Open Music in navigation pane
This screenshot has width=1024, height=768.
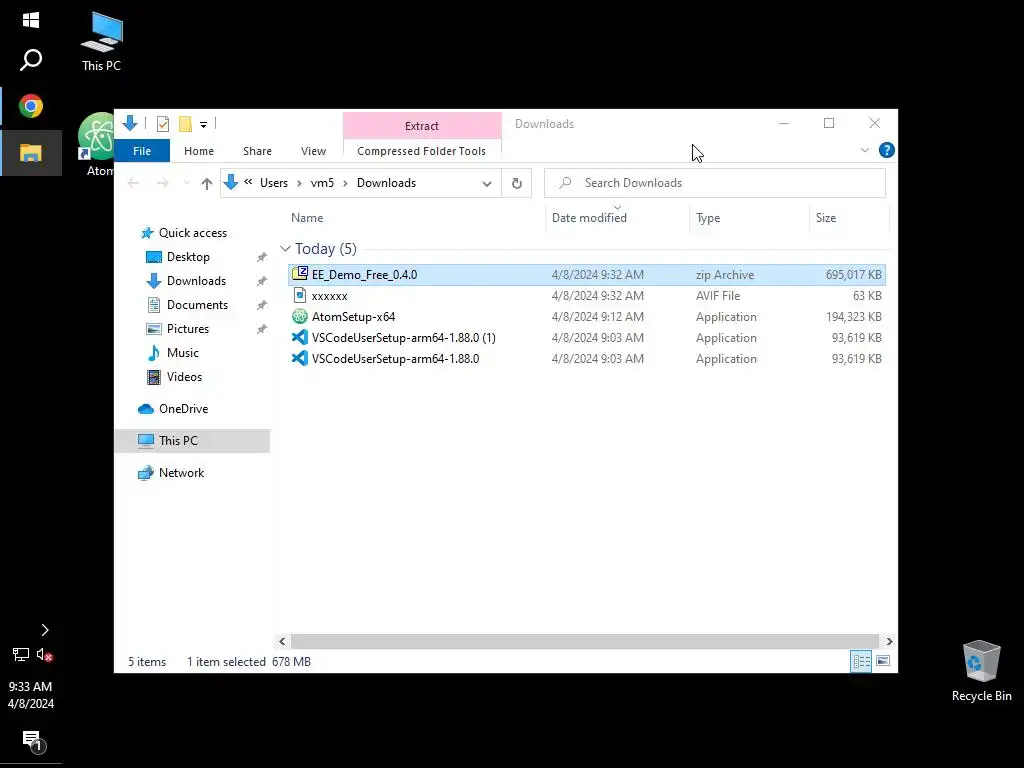[182, 353]
